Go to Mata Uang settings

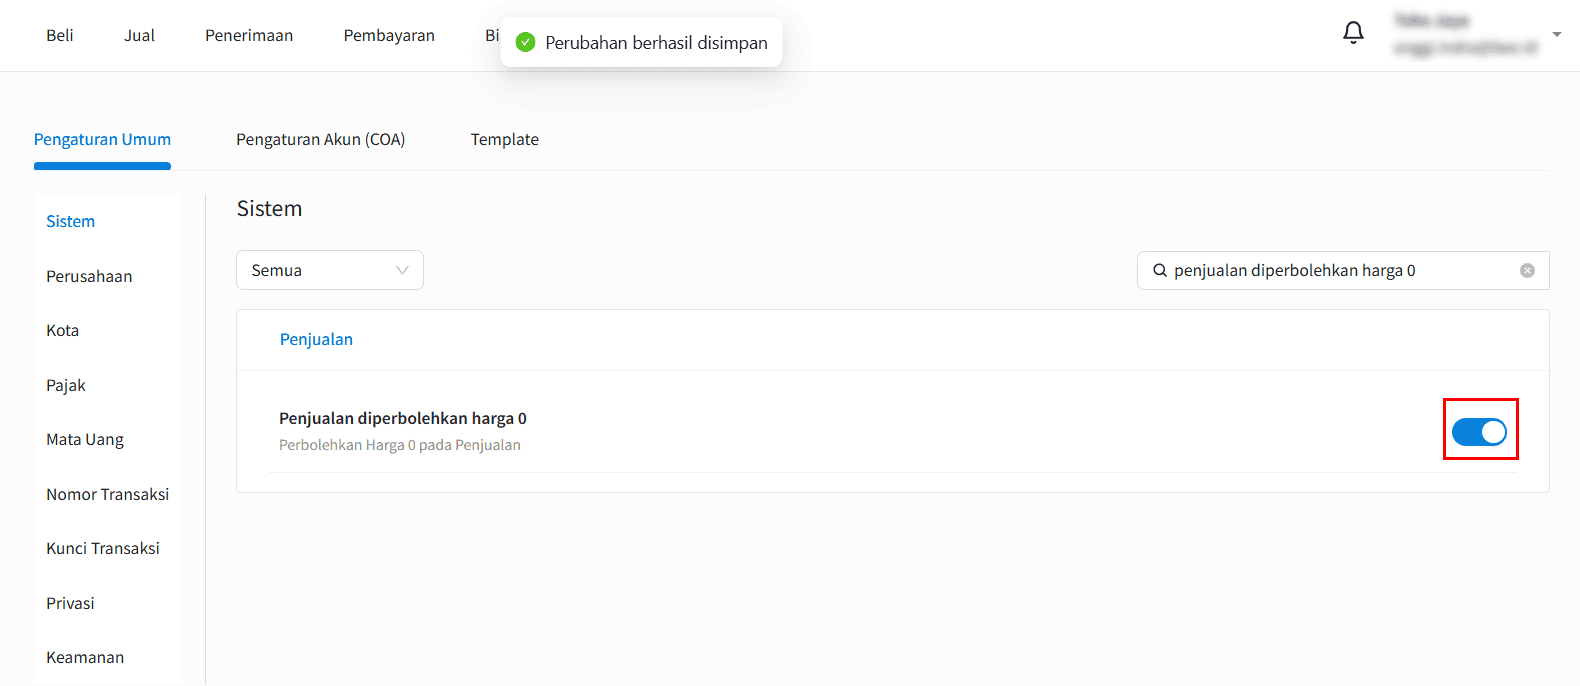coord(85,439)
